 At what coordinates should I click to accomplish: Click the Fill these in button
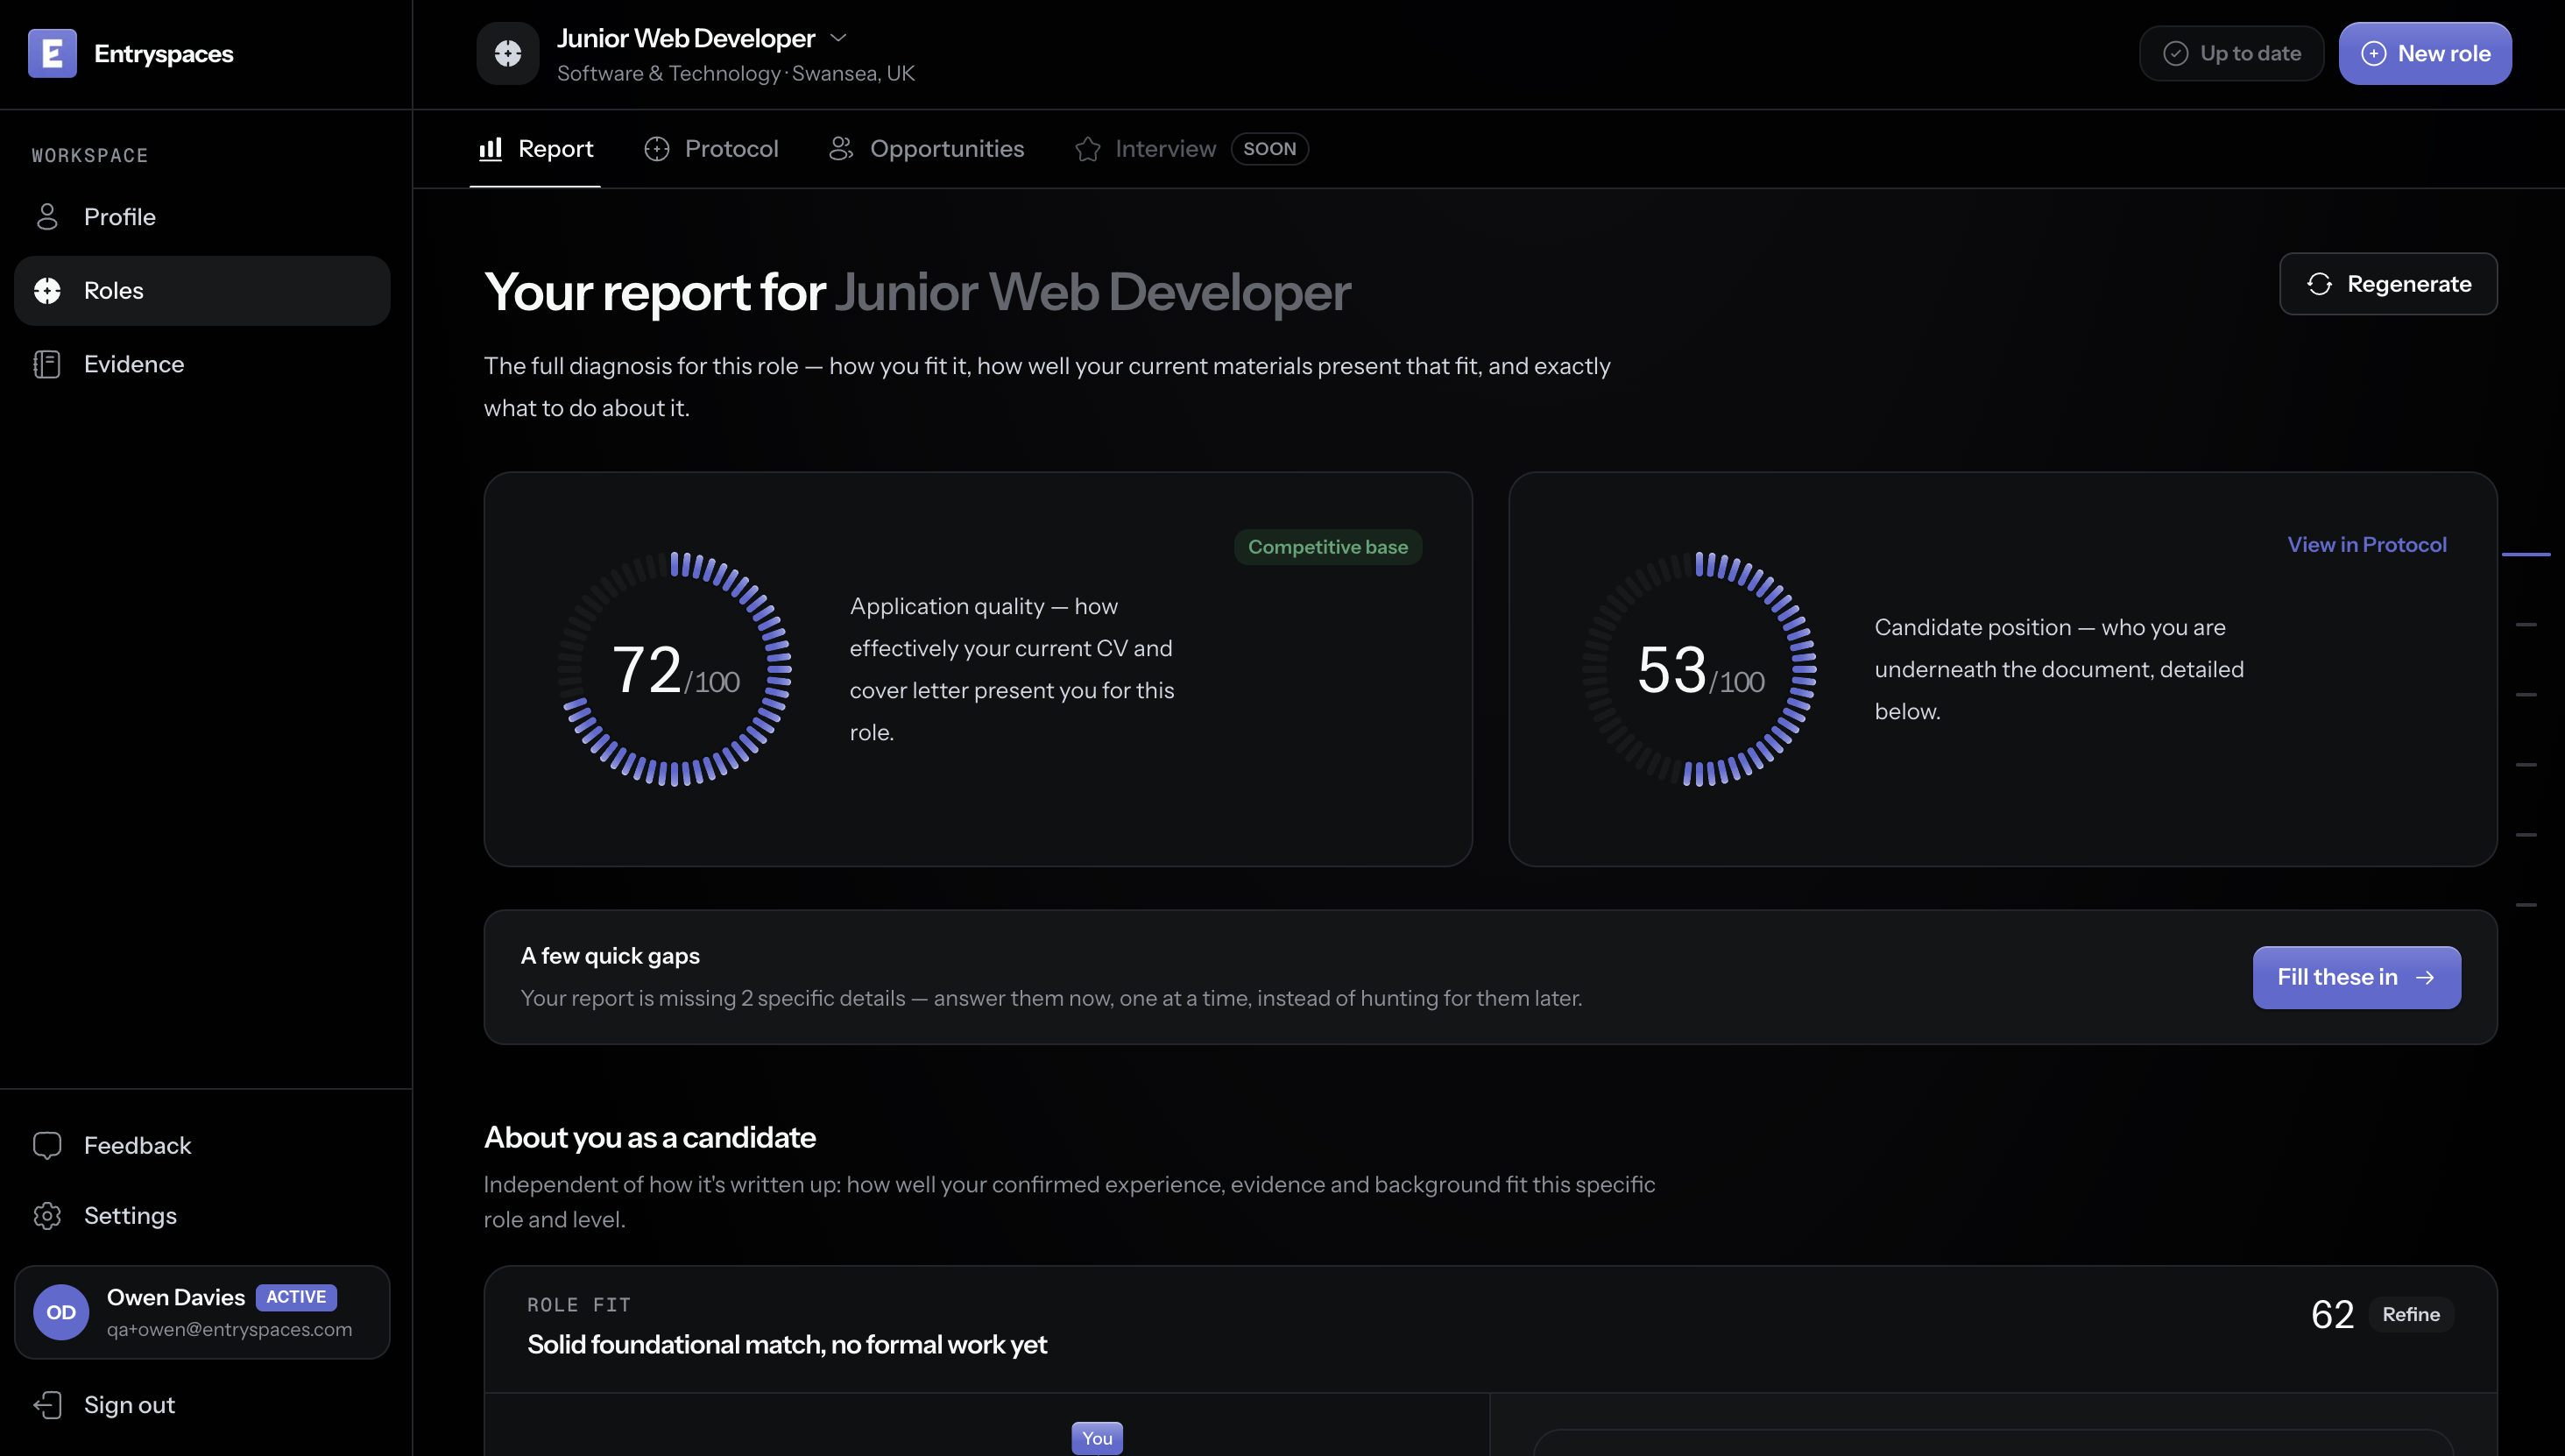tap(2356, 978)
